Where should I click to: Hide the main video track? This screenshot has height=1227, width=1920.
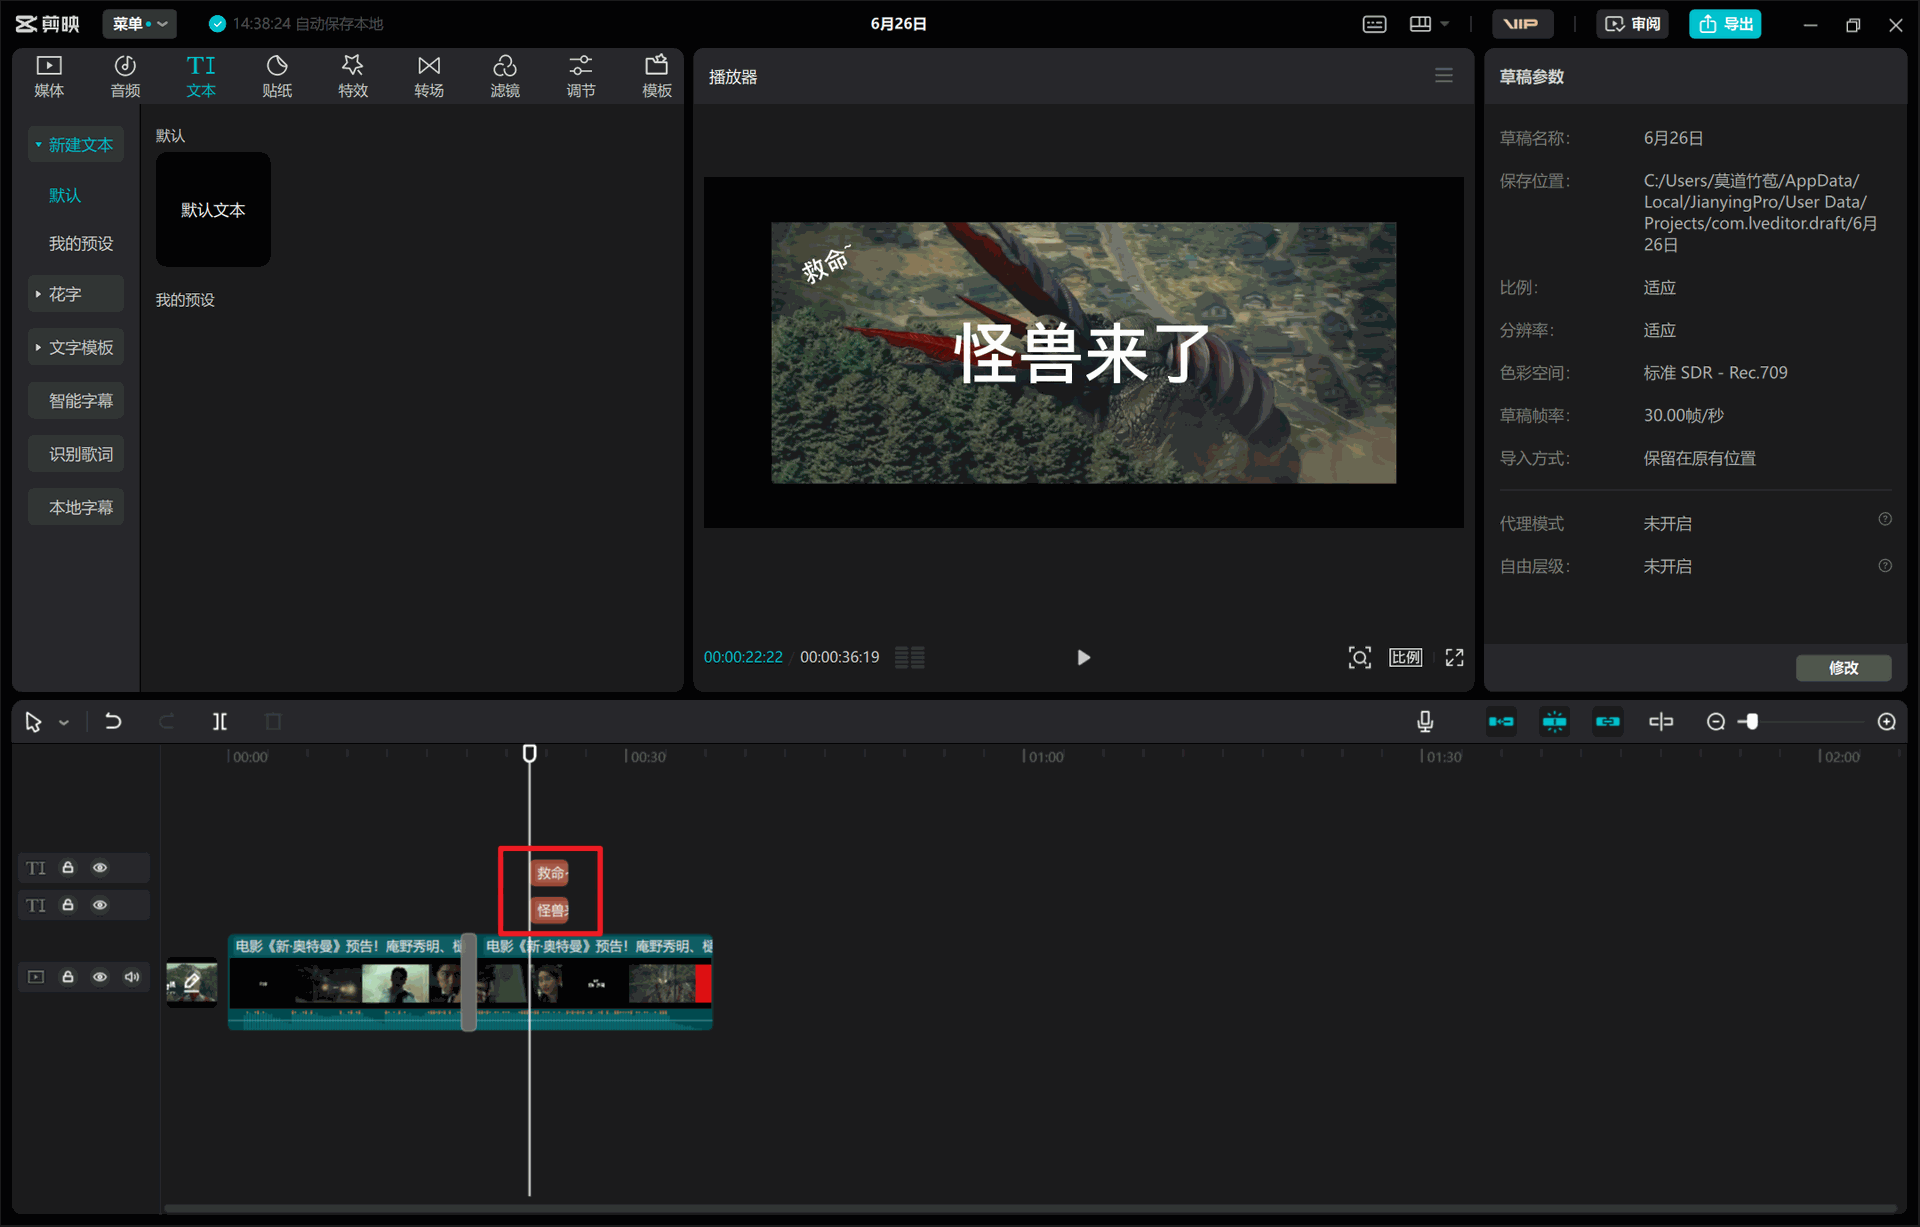(x=100, y=977)
